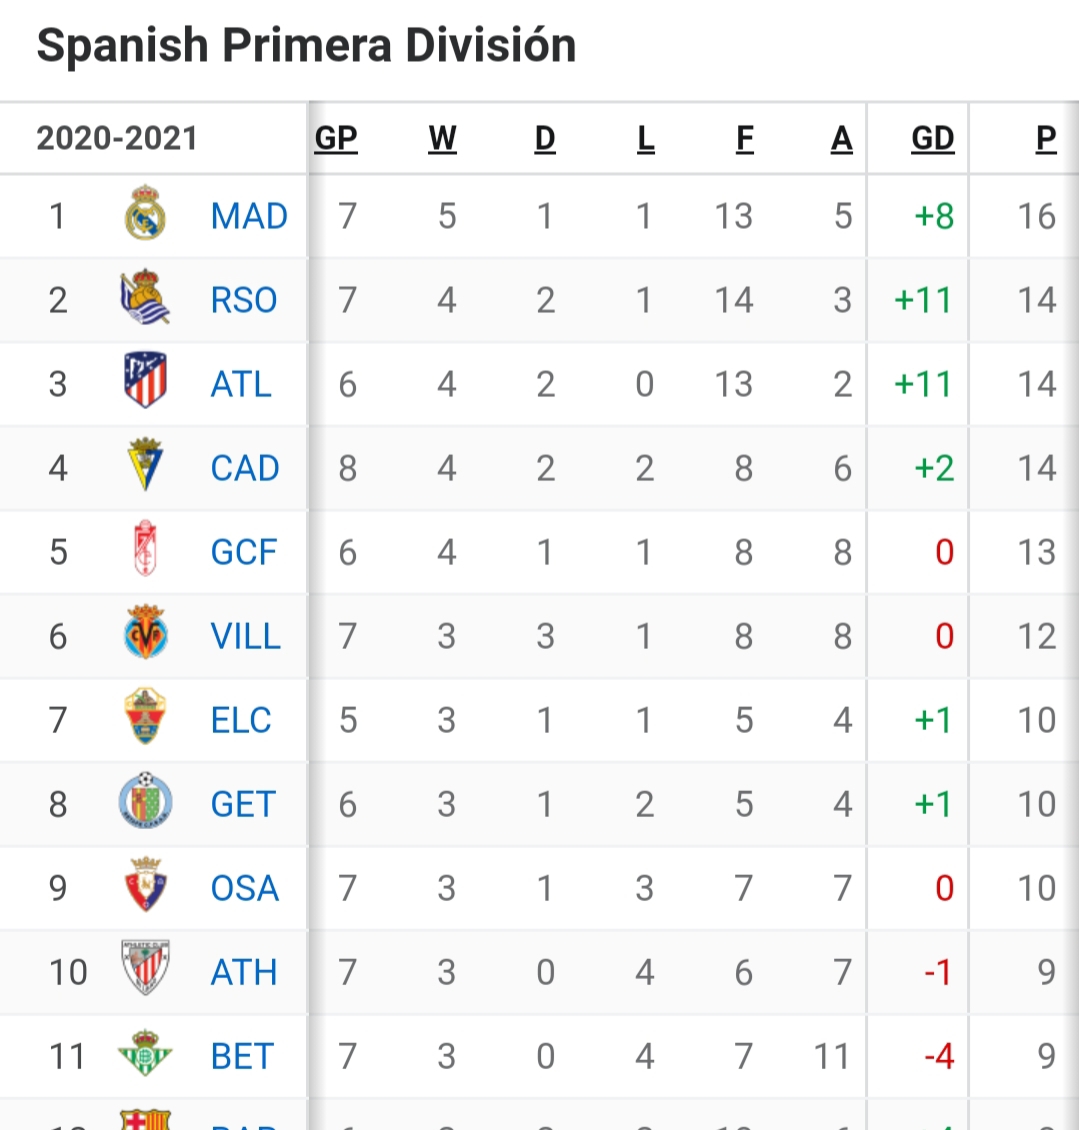Click the Real Sociedad club crest
This screenshot has width=1079, height=1130.
(x=145, y=299)
